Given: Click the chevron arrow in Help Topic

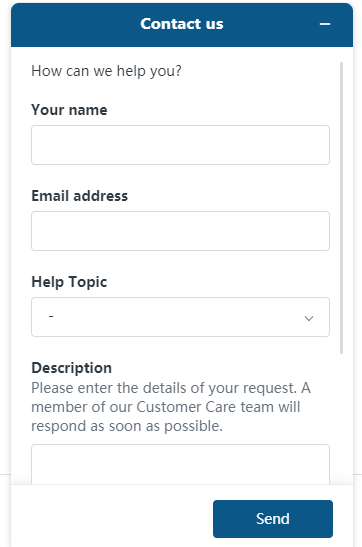Looking at the screenshot, I should click(x=309, y=318).
